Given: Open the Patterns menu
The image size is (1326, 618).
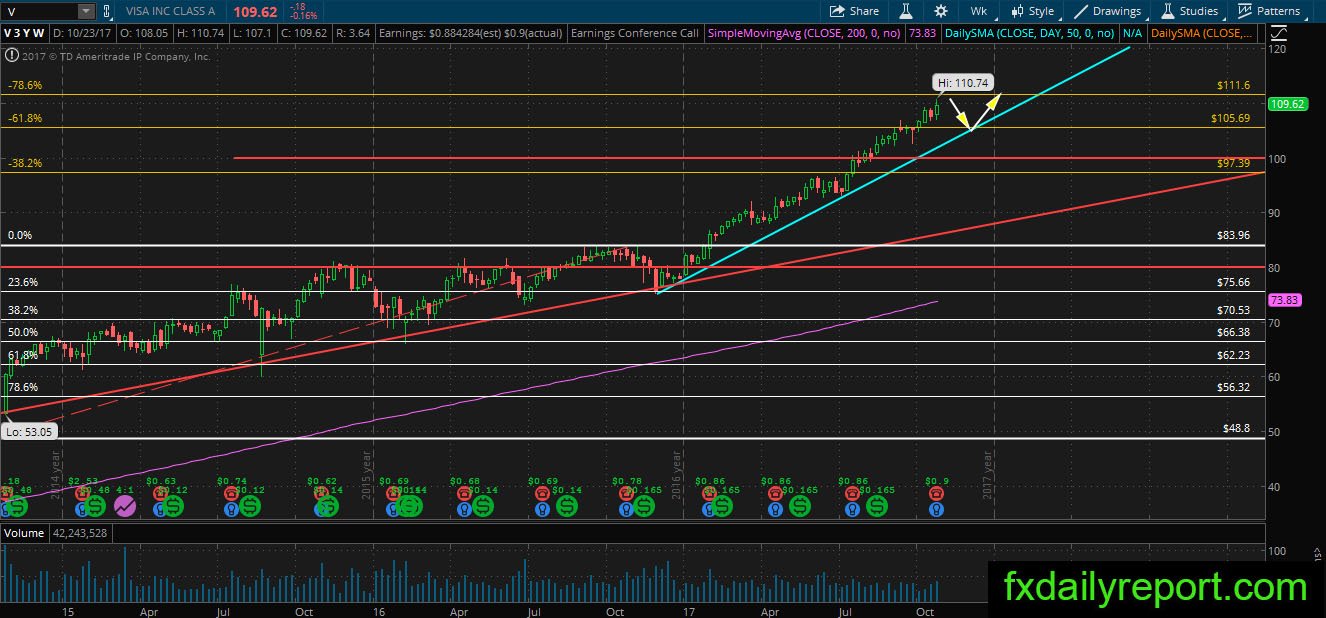Looking at the screenshot, I should coord(1270,11).
